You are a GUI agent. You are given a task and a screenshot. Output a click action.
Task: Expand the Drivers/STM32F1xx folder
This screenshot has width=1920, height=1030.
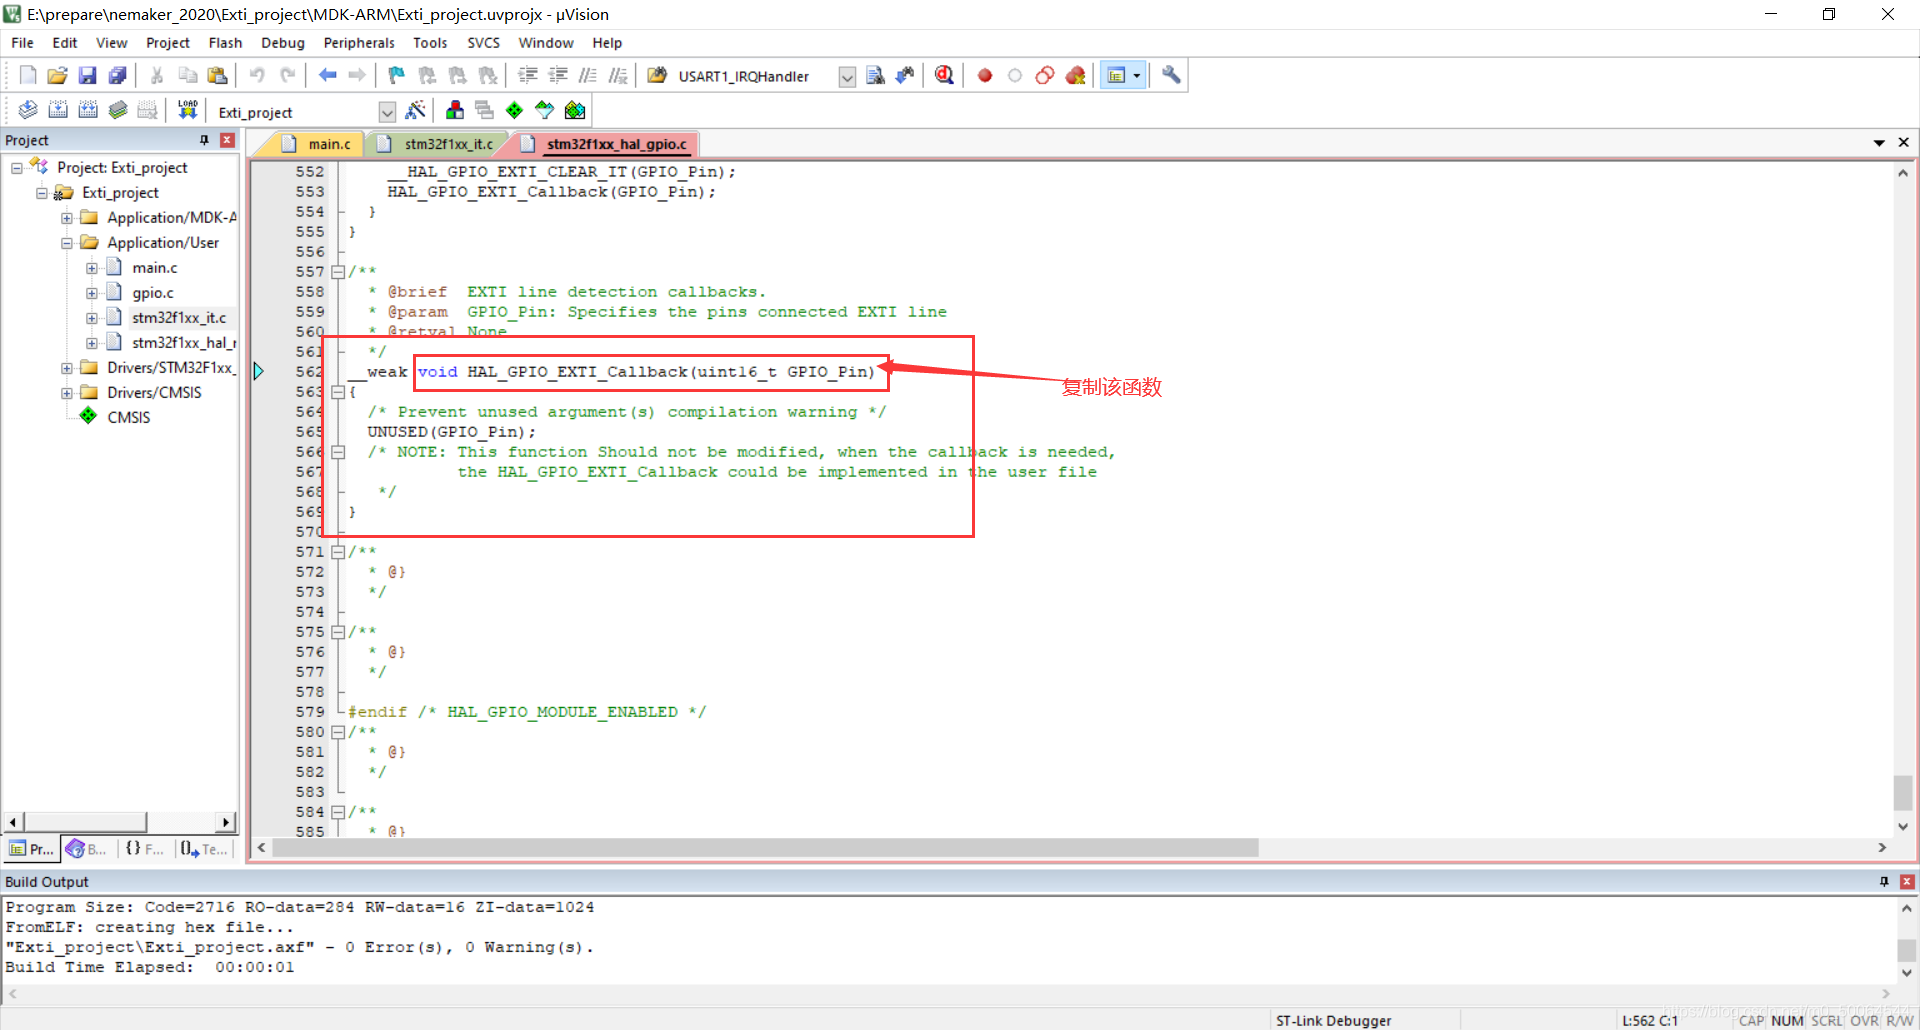point(67,368)
